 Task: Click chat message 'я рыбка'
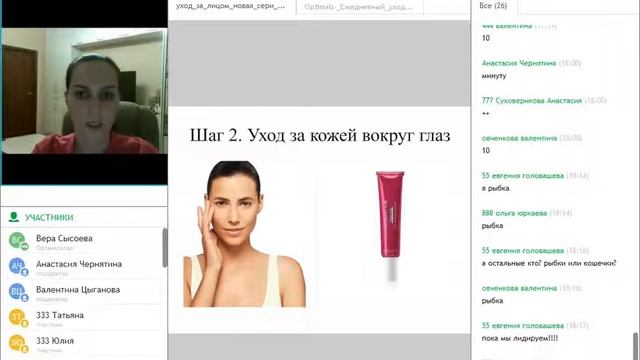(495, 188)
